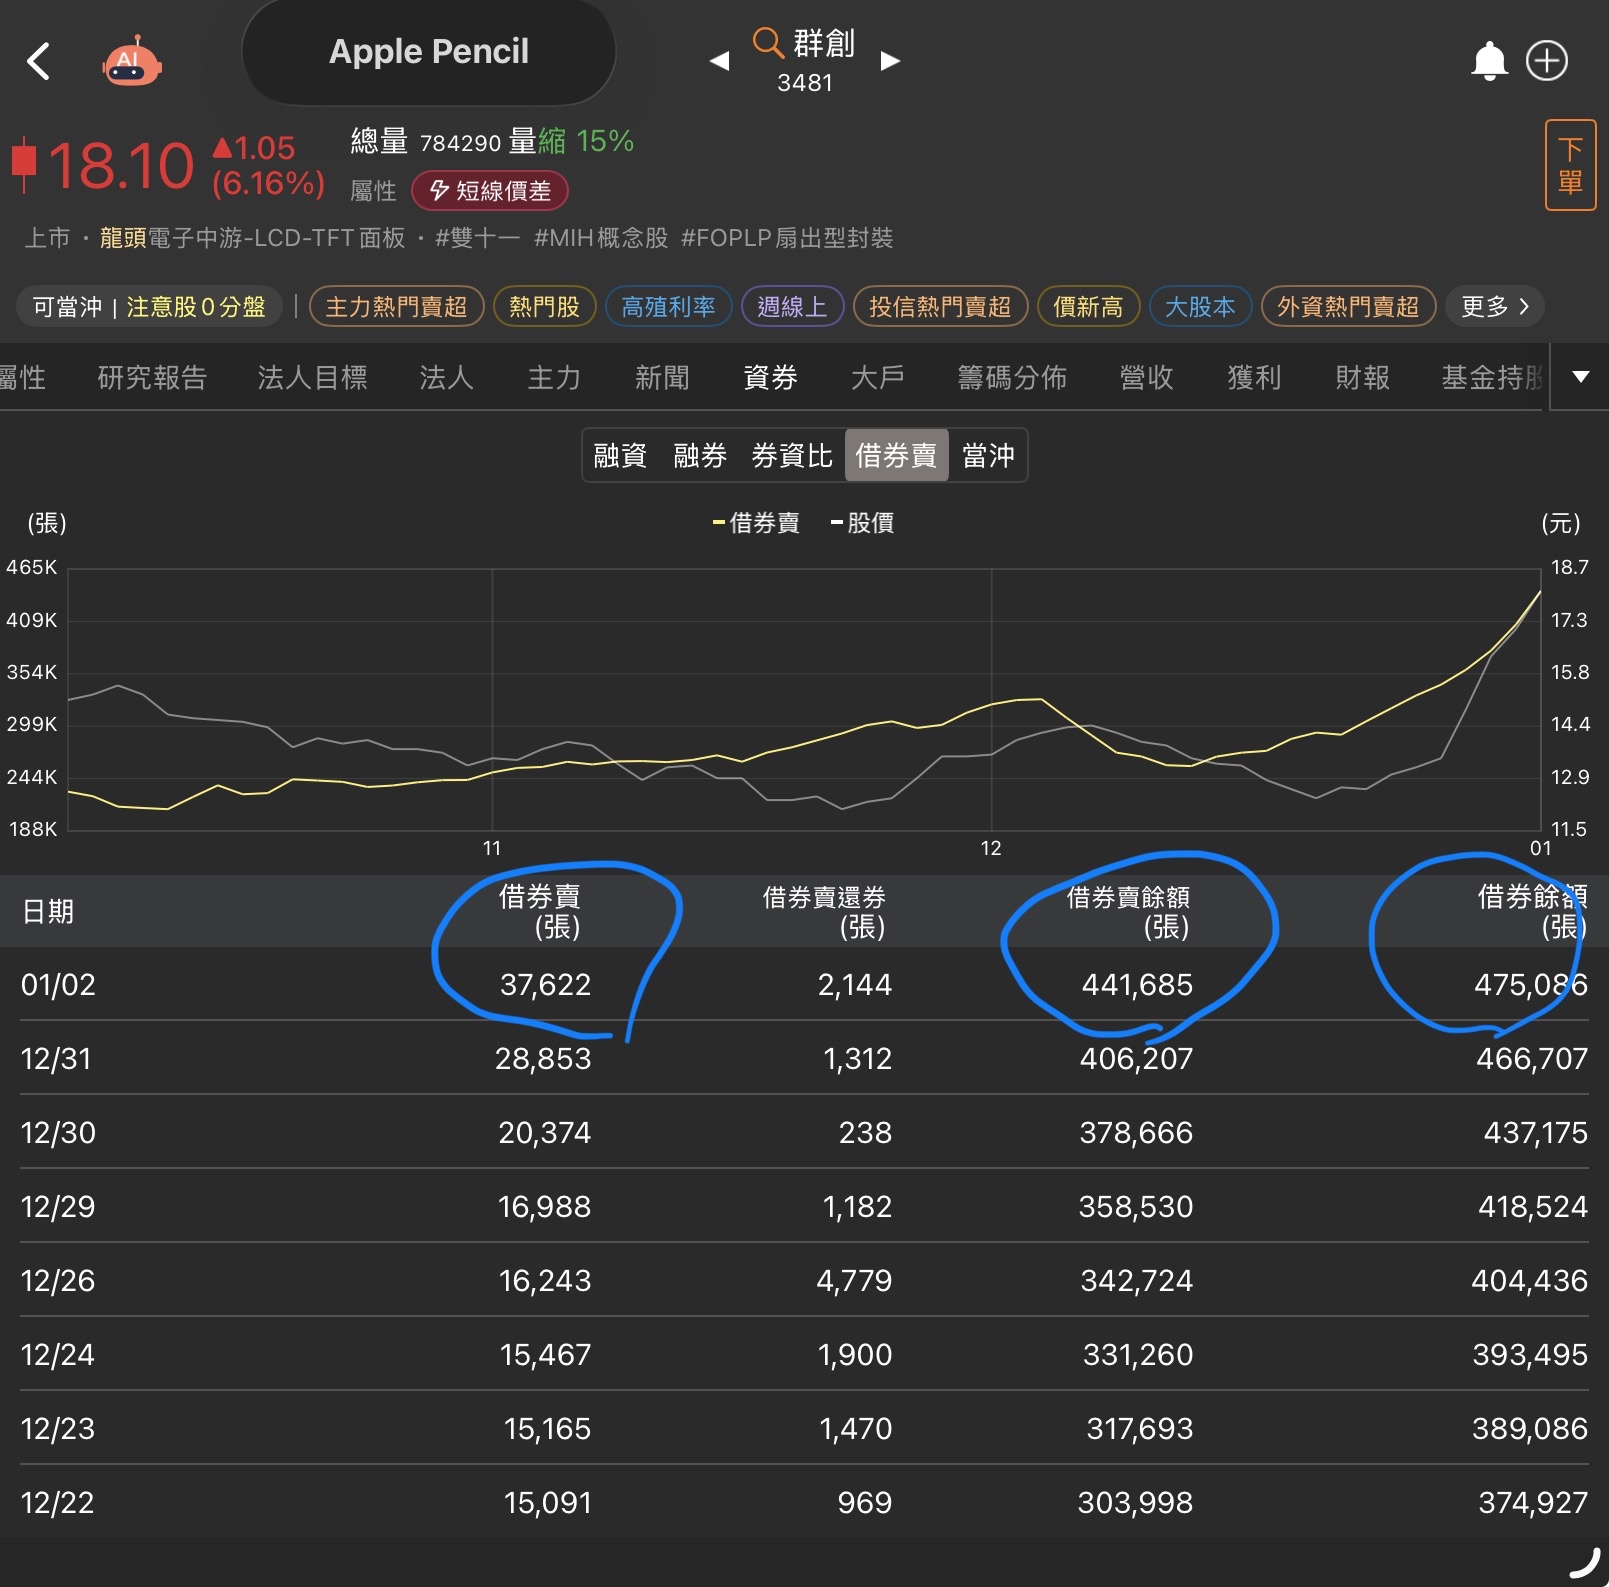Tap the lightning icon in 短線價差 tag
The width and height of the screenshot is (1609, 1587).
tap(437, 190)
